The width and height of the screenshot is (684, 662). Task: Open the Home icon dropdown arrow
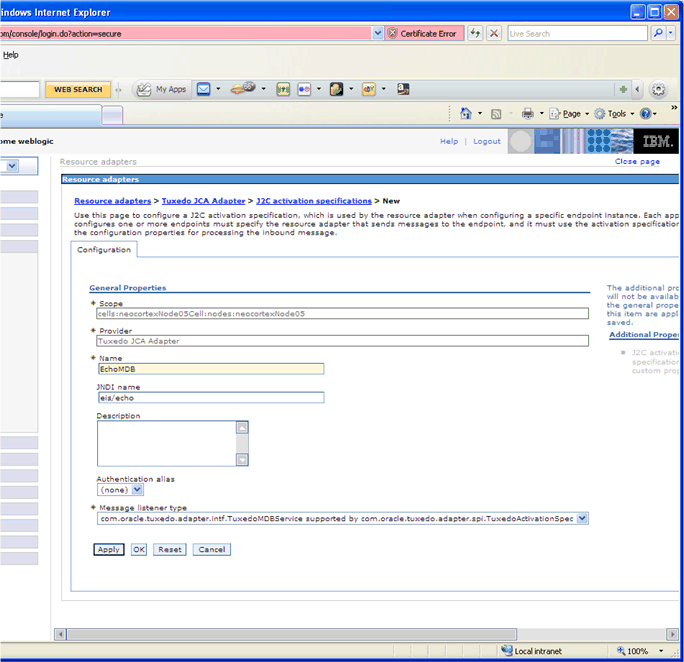[x=480, y=113]
